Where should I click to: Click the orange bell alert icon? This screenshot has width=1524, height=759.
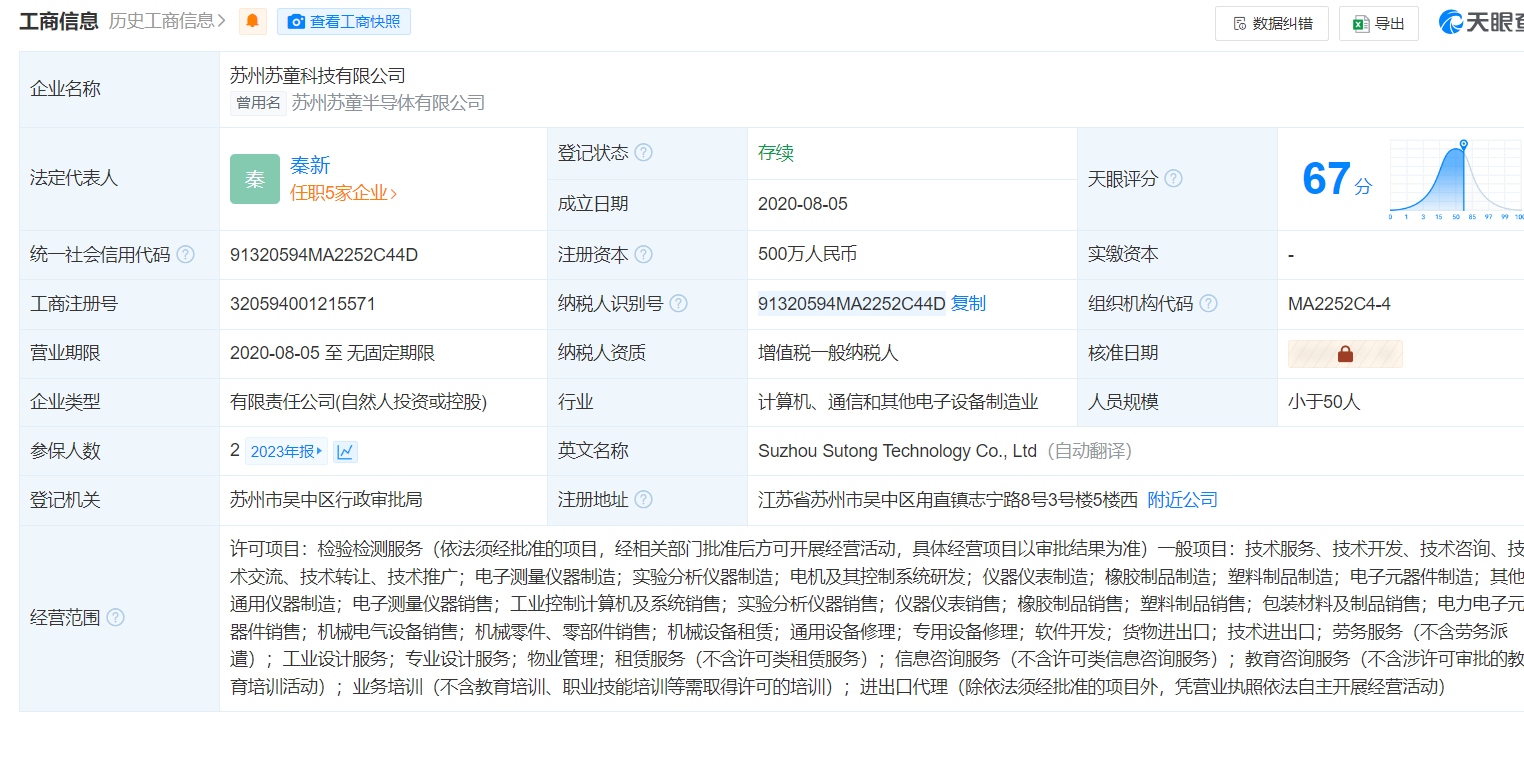253,21
